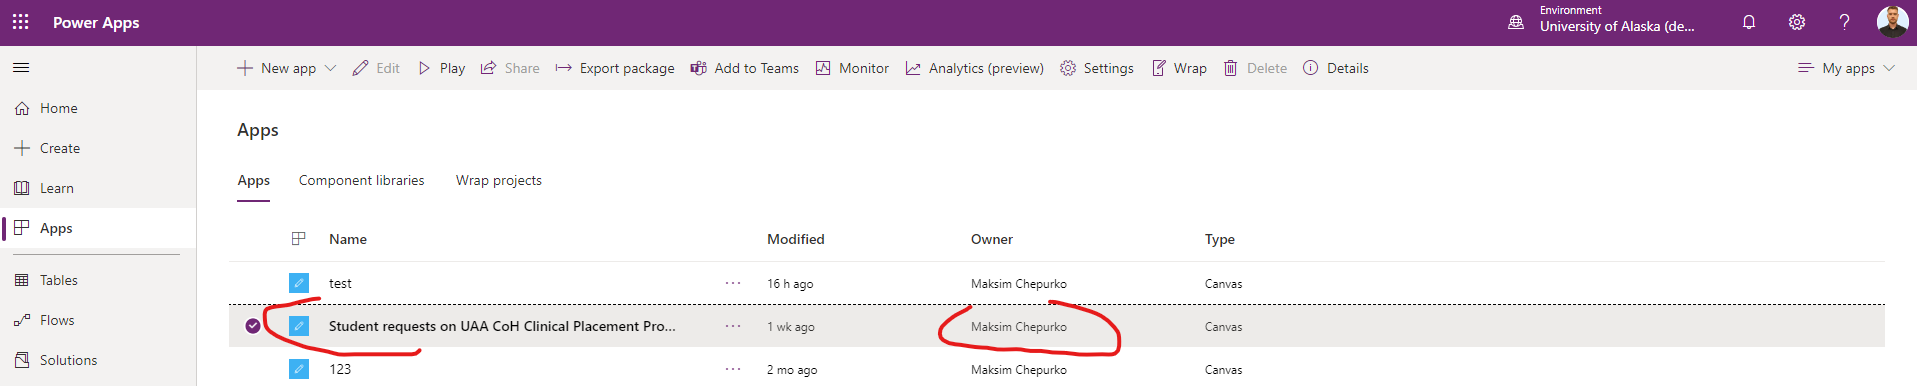
Task: Click '1 wk ago' modified value
Action: click(x=791, y=327)
